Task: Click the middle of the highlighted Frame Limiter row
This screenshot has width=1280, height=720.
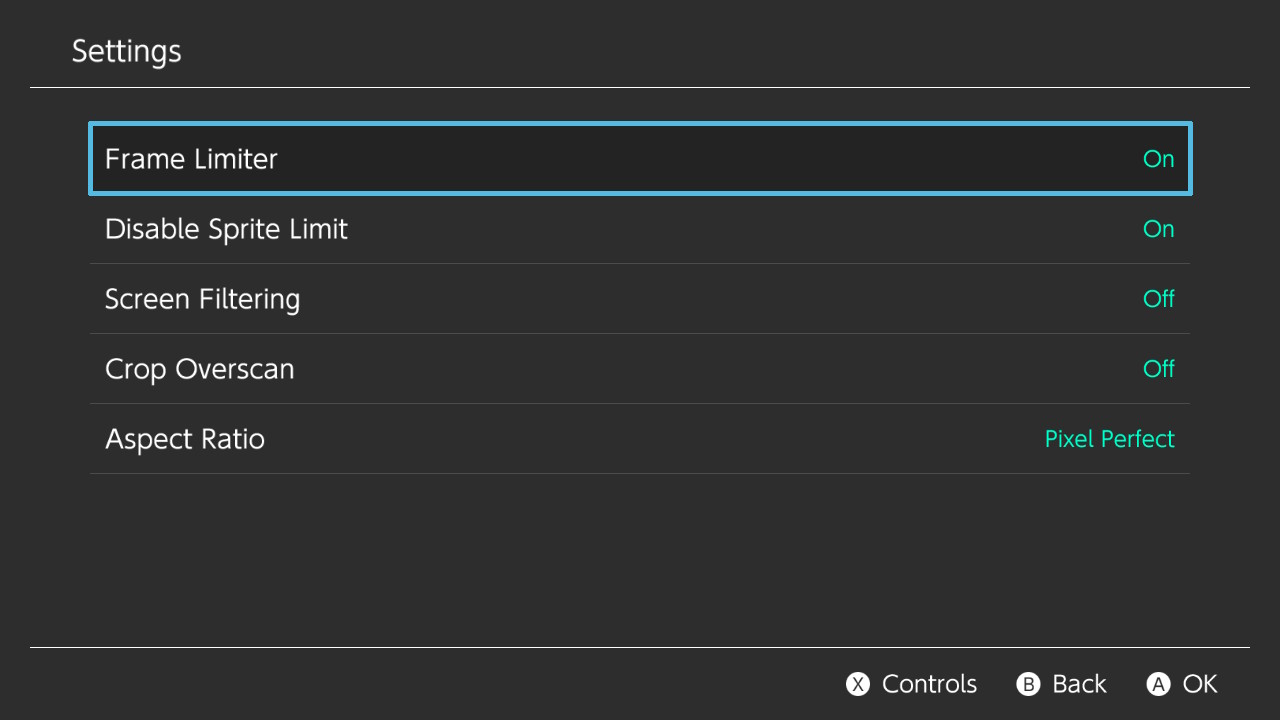Action: 640,159
